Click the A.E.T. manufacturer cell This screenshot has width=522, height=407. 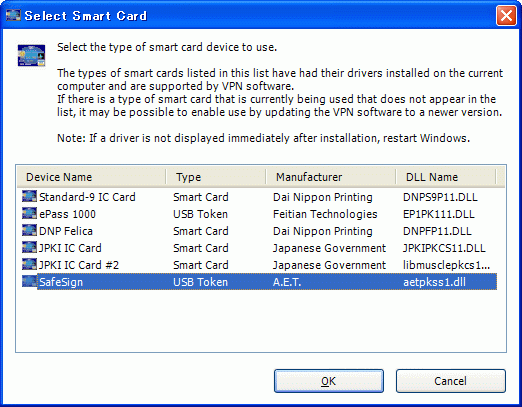287,282
